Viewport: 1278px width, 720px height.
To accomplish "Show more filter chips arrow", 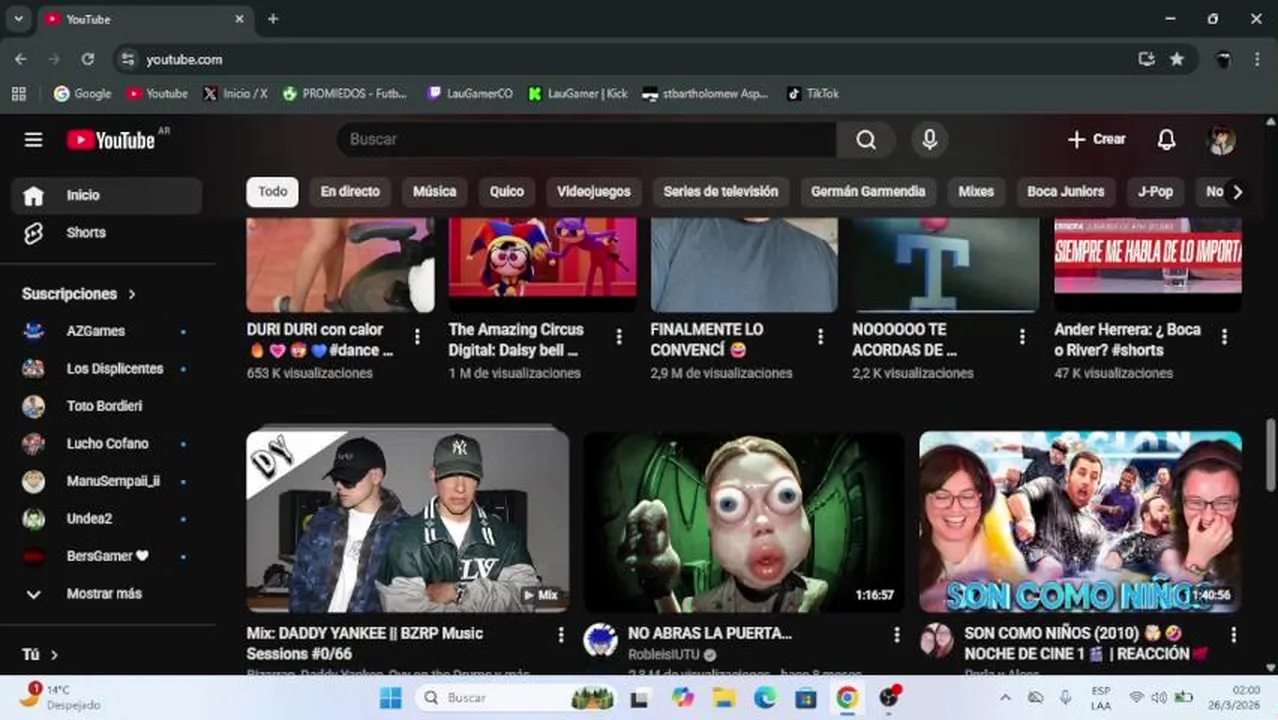I will (1237, 192).
